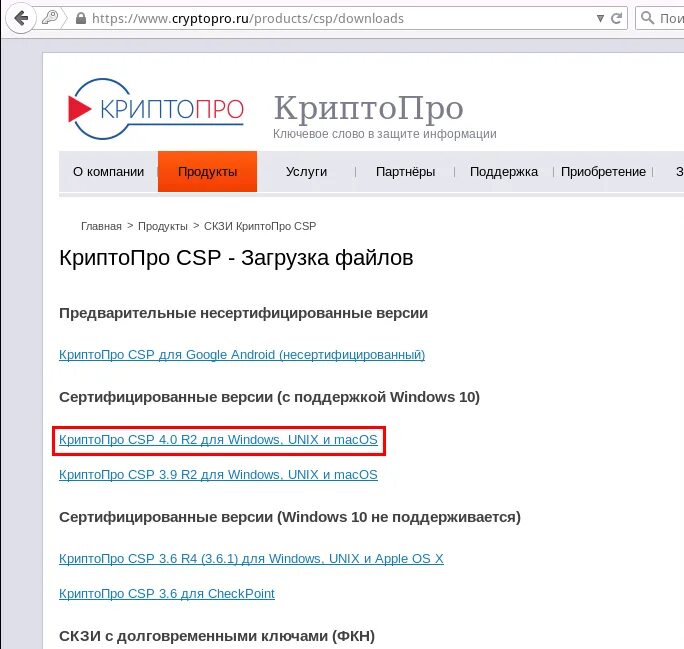Click the КриптоПро site title heading

pyautogui.click(x=368, y=108)
